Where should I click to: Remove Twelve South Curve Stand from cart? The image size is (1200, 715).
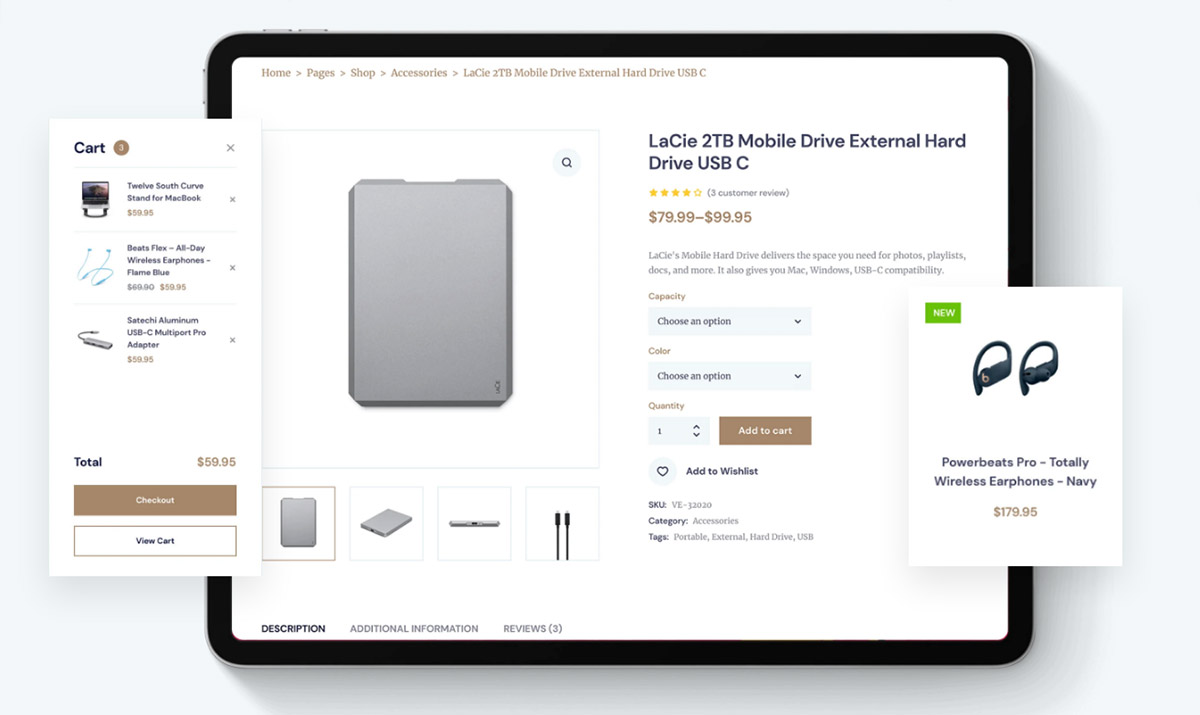tap(233, 199)
